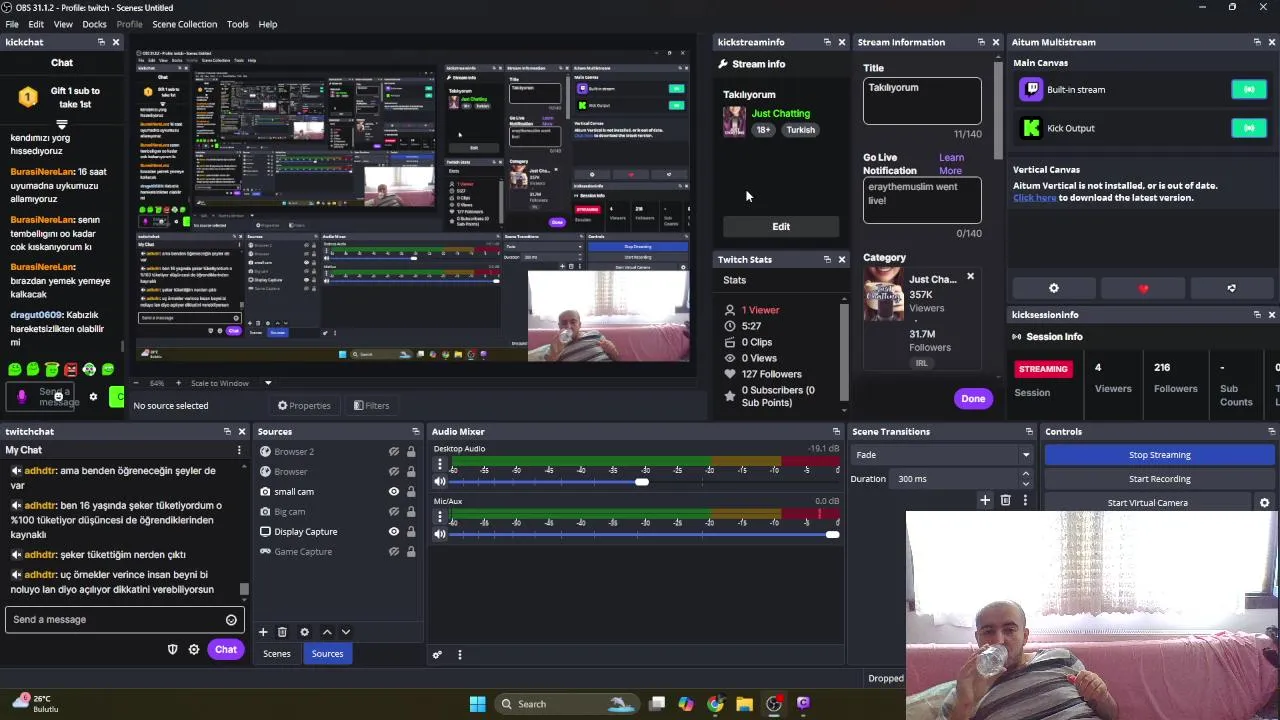Open the Learn More link
1280x720 pixels.
coord(951,164)
